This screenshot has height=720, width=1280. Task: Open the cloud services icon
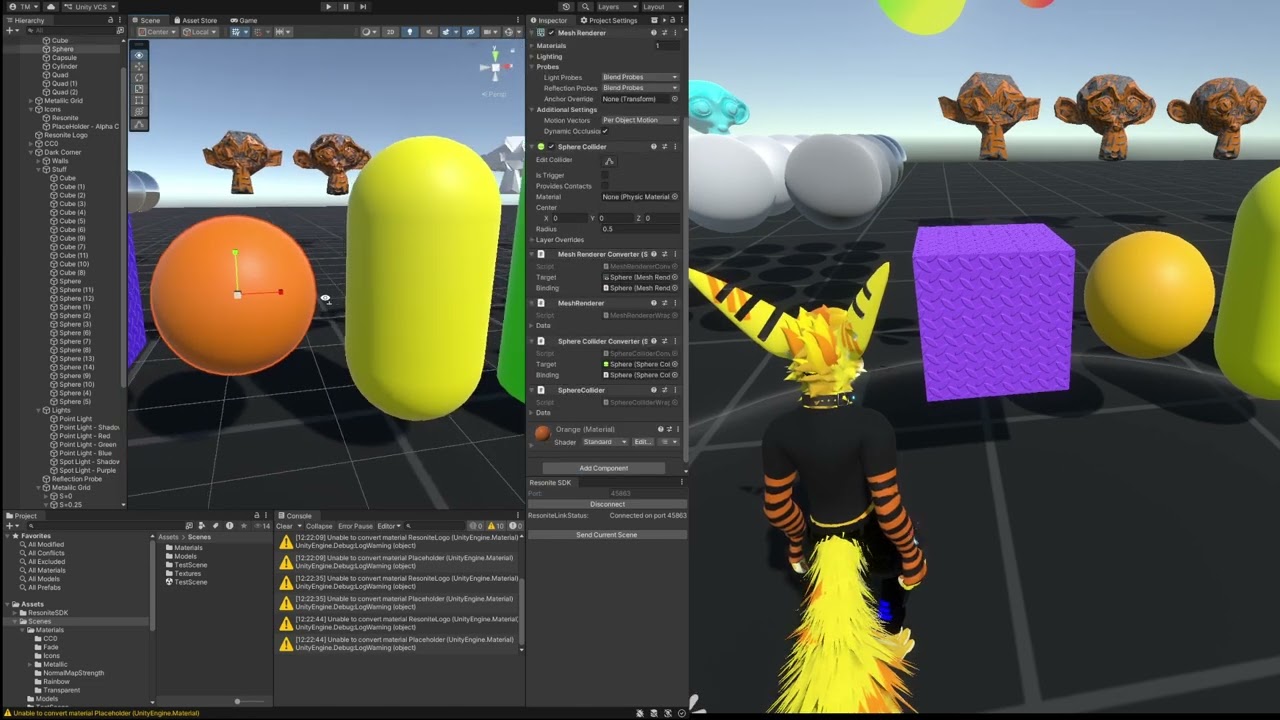coord(51,7)
